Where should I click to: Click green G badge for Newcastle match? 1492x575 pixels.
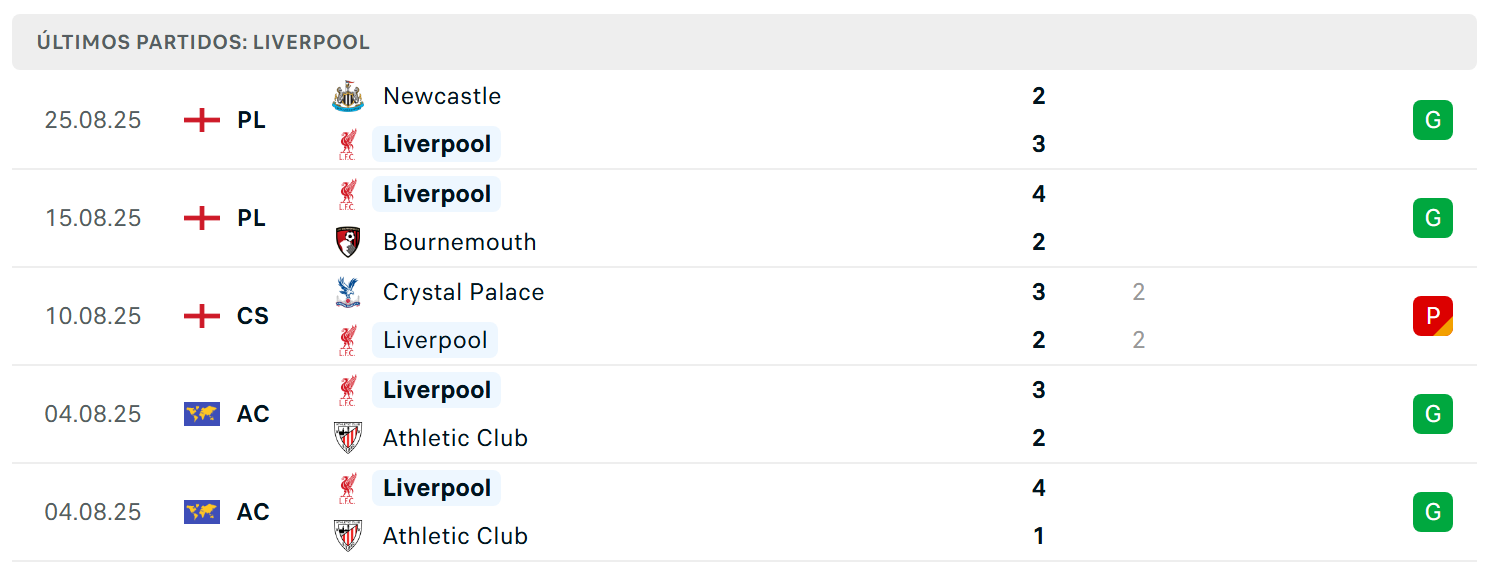[1433, 120]
